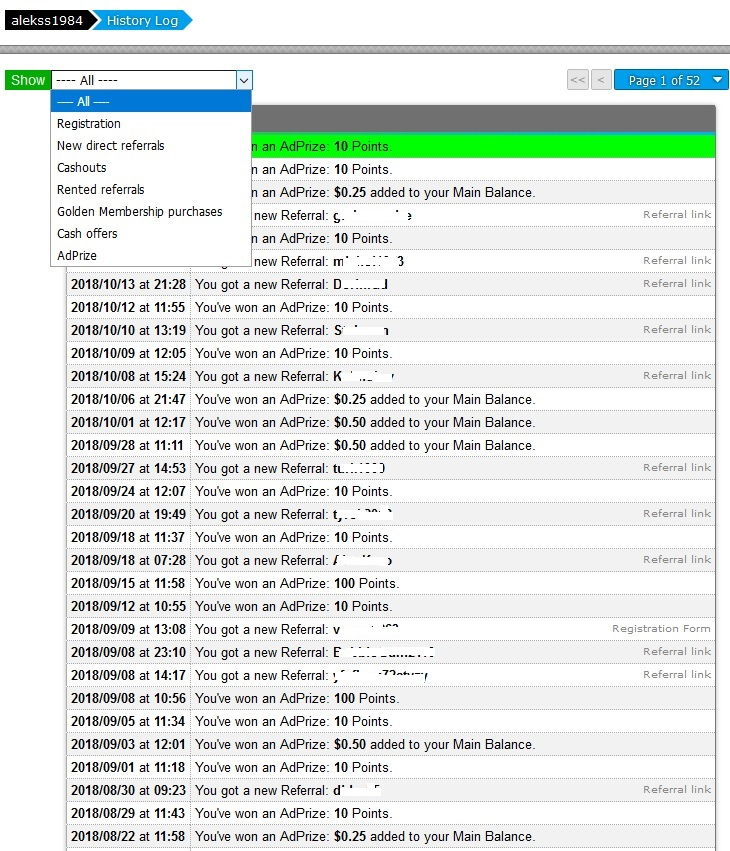Click 'Referral link' on the 2018/10/13 entry
The image size is (730, 851).
point(677,284)
